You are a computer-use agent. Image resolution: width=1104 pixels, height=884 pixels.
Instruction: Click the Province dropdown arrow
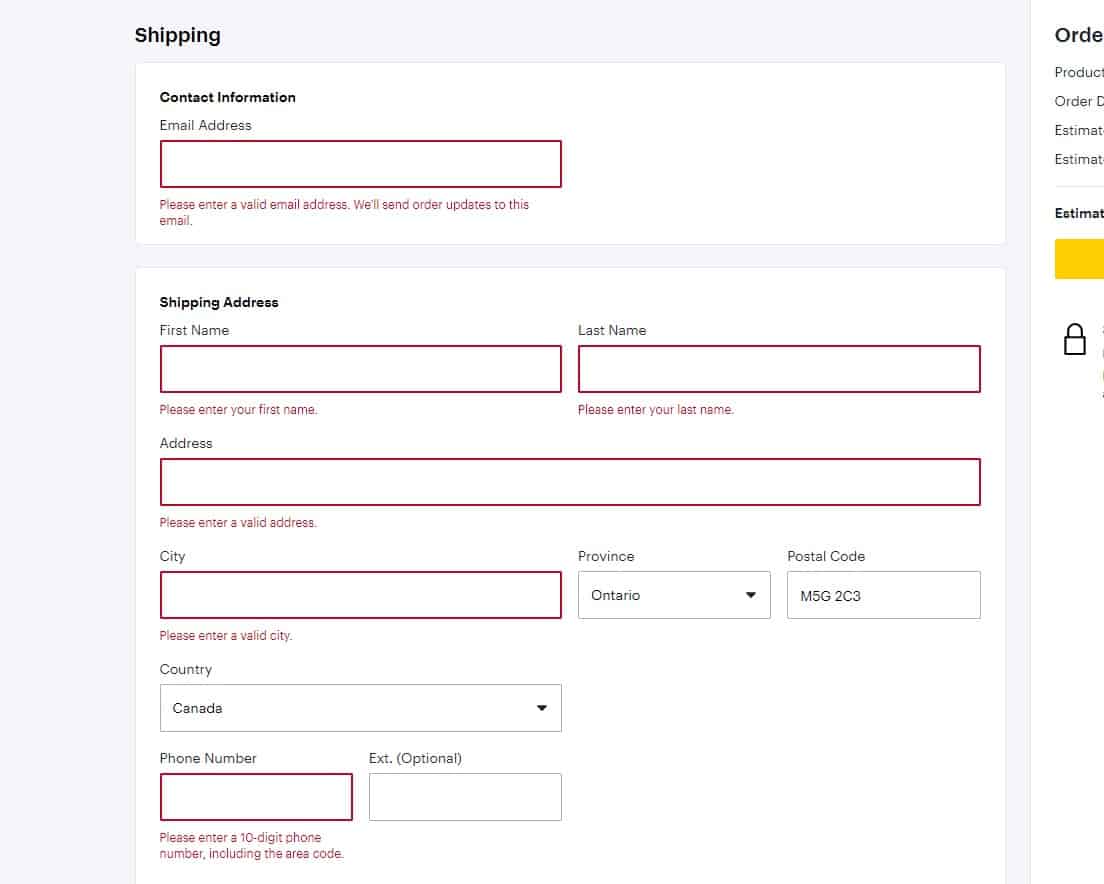click(x=750, y=595)
